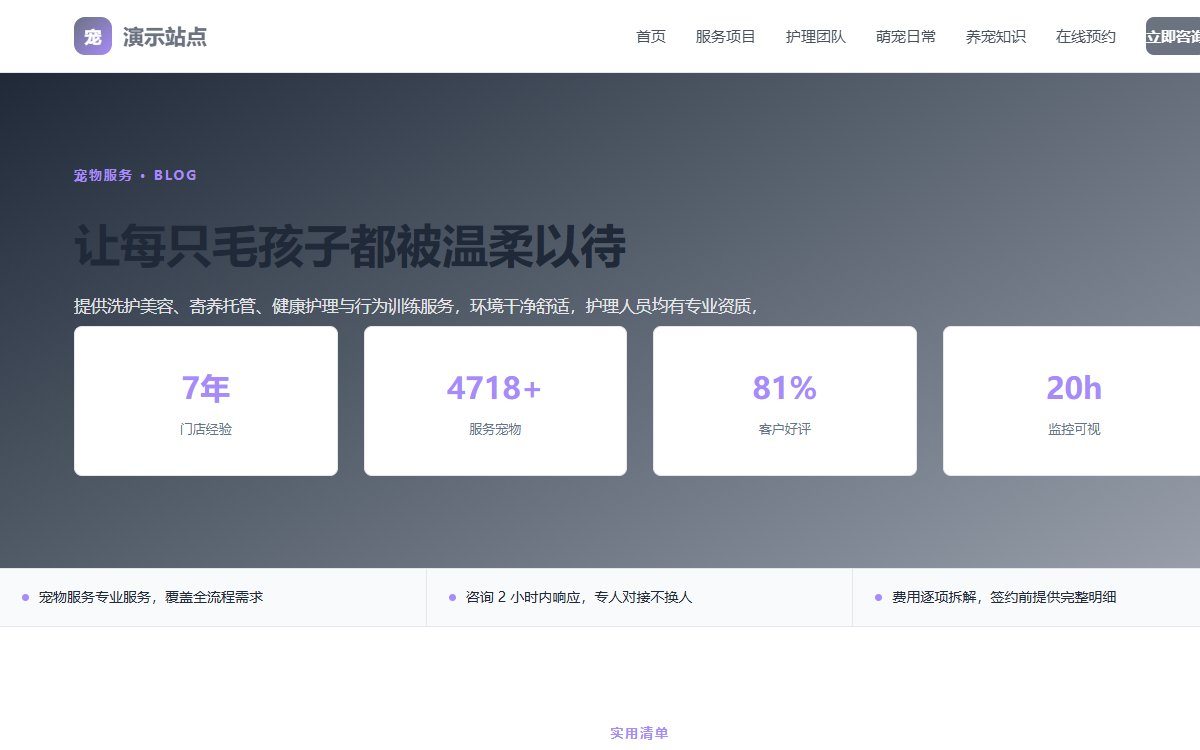Go to the 首页 nav item
The width and height of the screenshot is (1200, 750).
click(651, 37)
